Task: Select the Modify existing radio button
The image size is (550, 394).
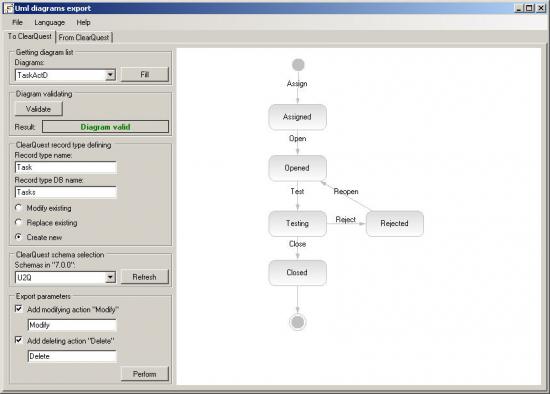Action: coord(19,208)
